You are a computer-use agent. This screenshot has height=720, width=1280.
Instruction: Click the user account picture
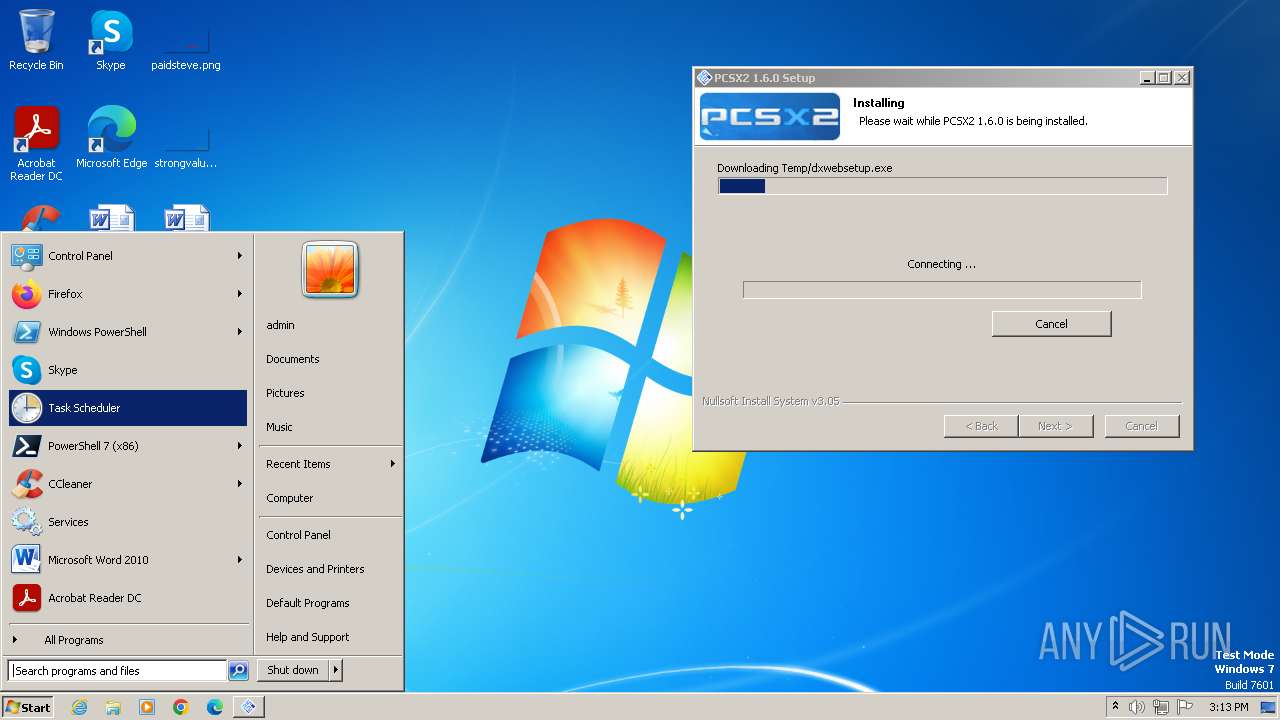point(330,270)
